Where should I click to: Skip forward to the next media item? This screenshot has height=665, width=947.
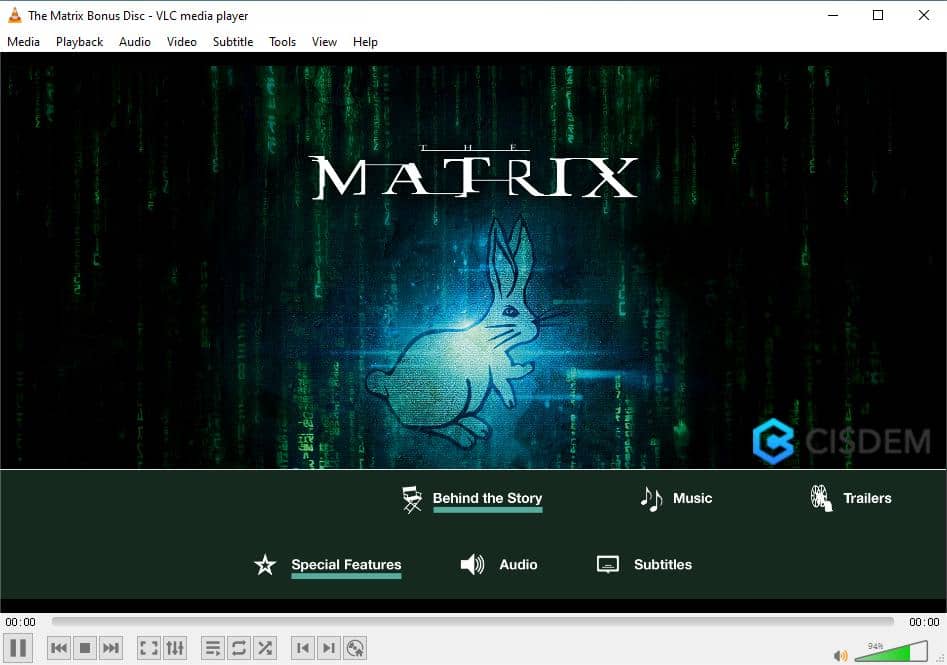click(x=111, y=647)
